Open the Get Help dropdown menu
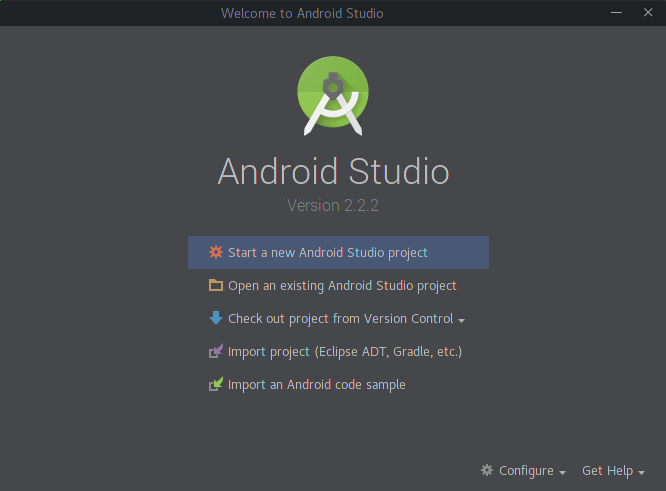The image size is (666, 491). pyautogui.click(x=613, y=471)
